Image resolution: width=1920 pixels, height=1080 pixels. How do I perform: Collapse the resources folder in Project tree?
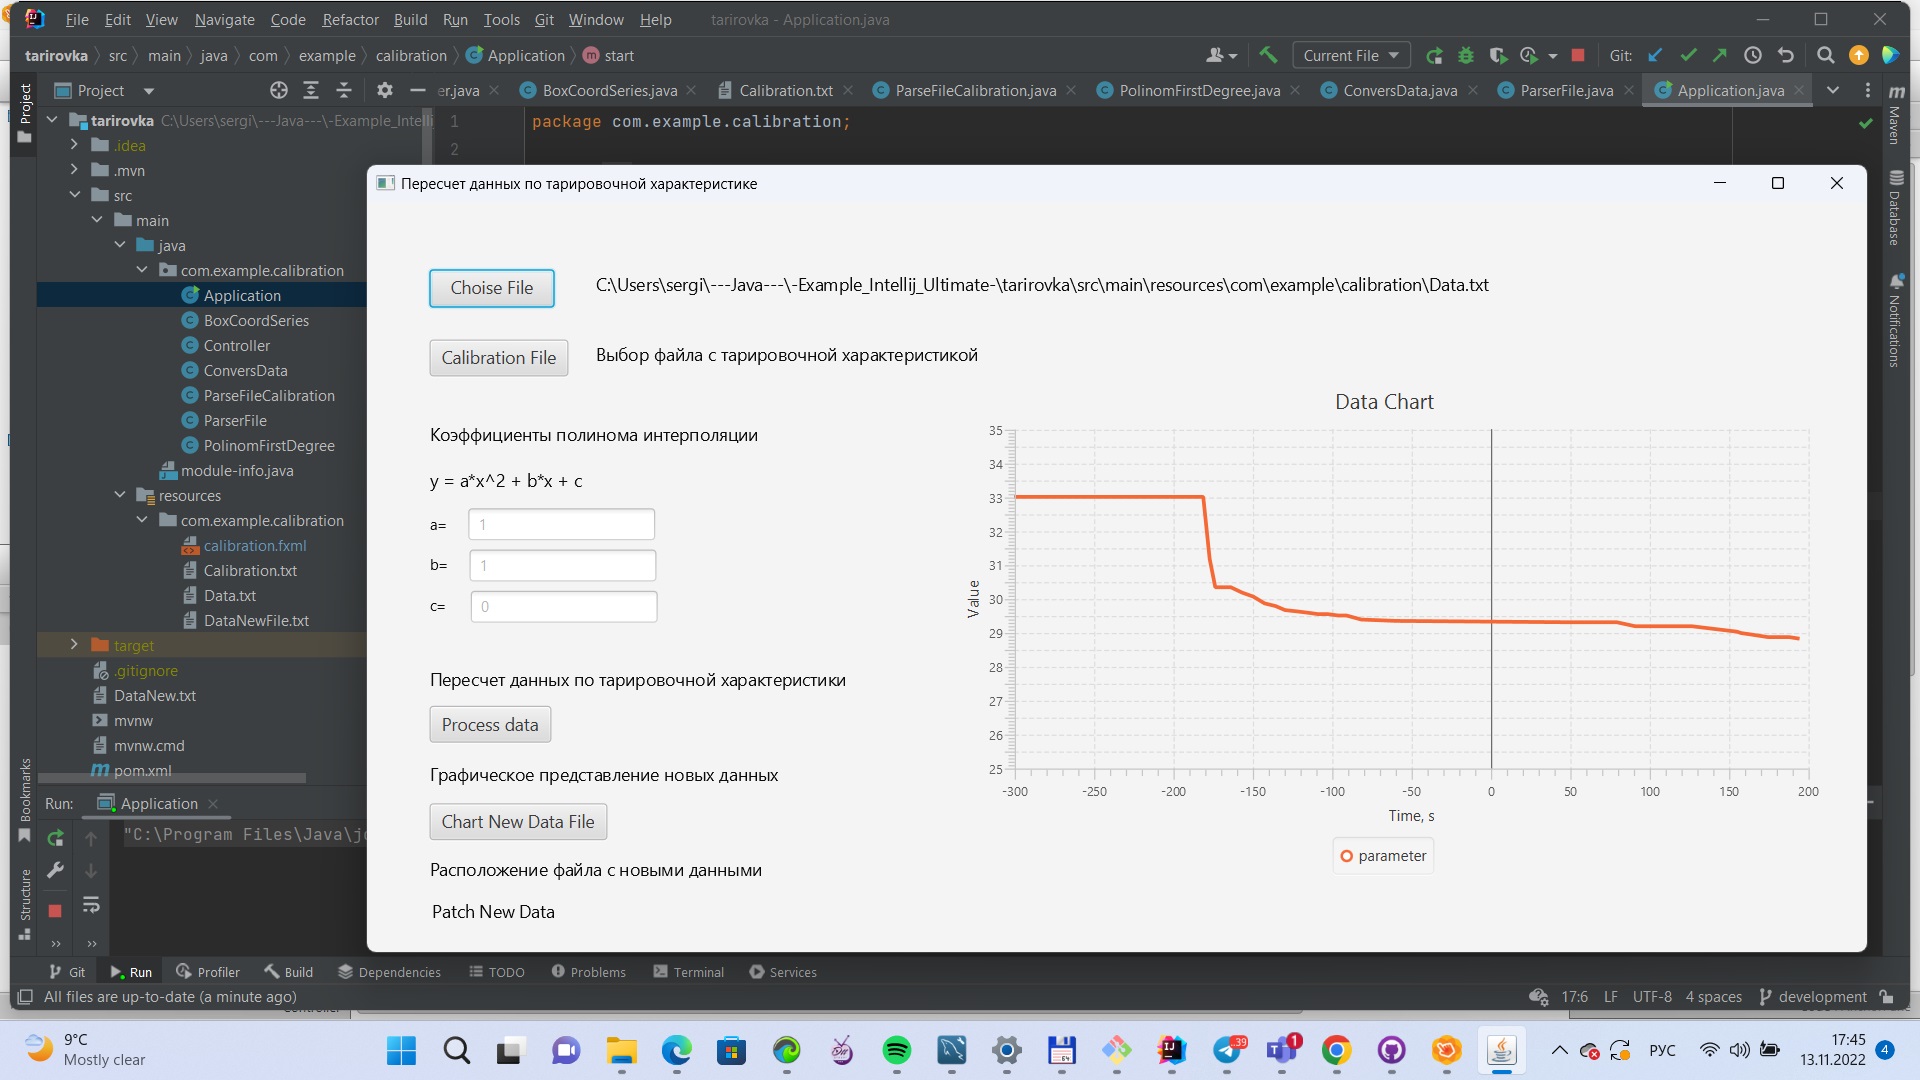[x=120, y=495]
